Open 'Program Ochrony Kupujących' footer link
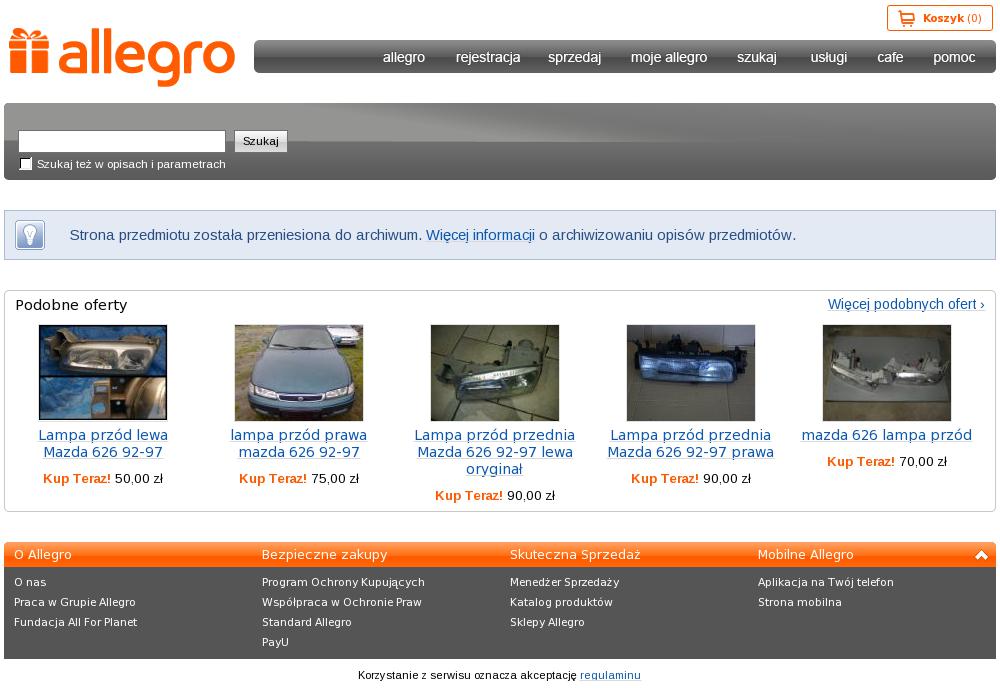1000x695 pixels. tap(343, 582)
